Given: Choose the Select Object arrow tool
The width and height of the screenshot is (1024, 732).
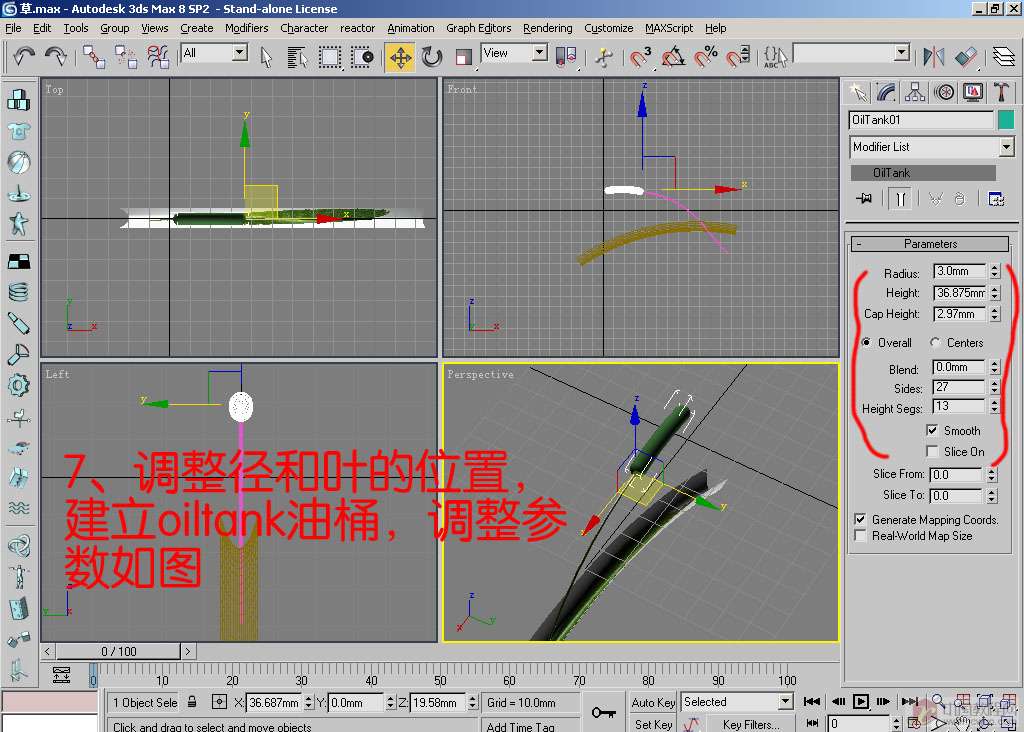Looking at the screenshot, I should point(266,57).
